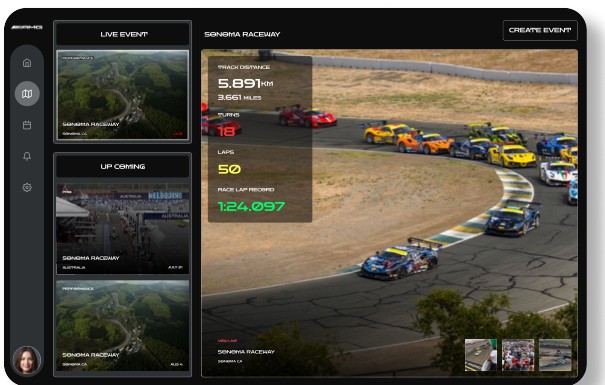Screen dimensions: 605x385
Task: Select the Live Event header
Action: click(123, 34)
